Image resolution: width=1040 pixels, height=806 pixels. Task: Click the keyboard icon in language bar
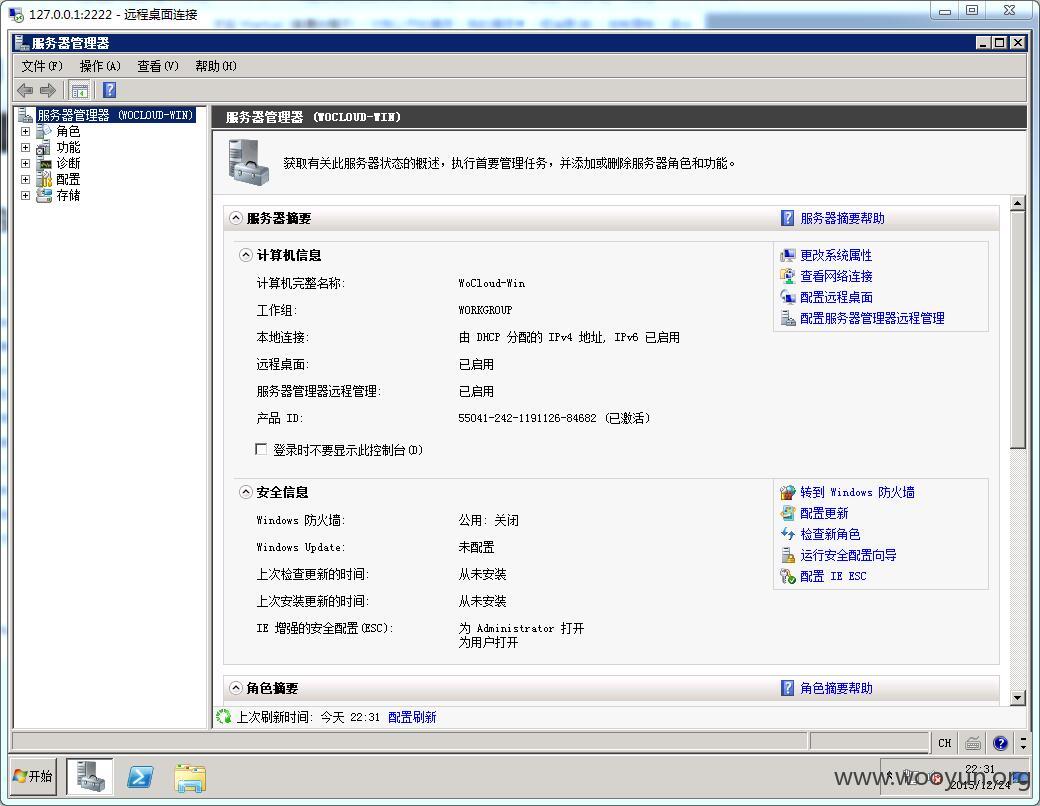click(x=973, y=743)
